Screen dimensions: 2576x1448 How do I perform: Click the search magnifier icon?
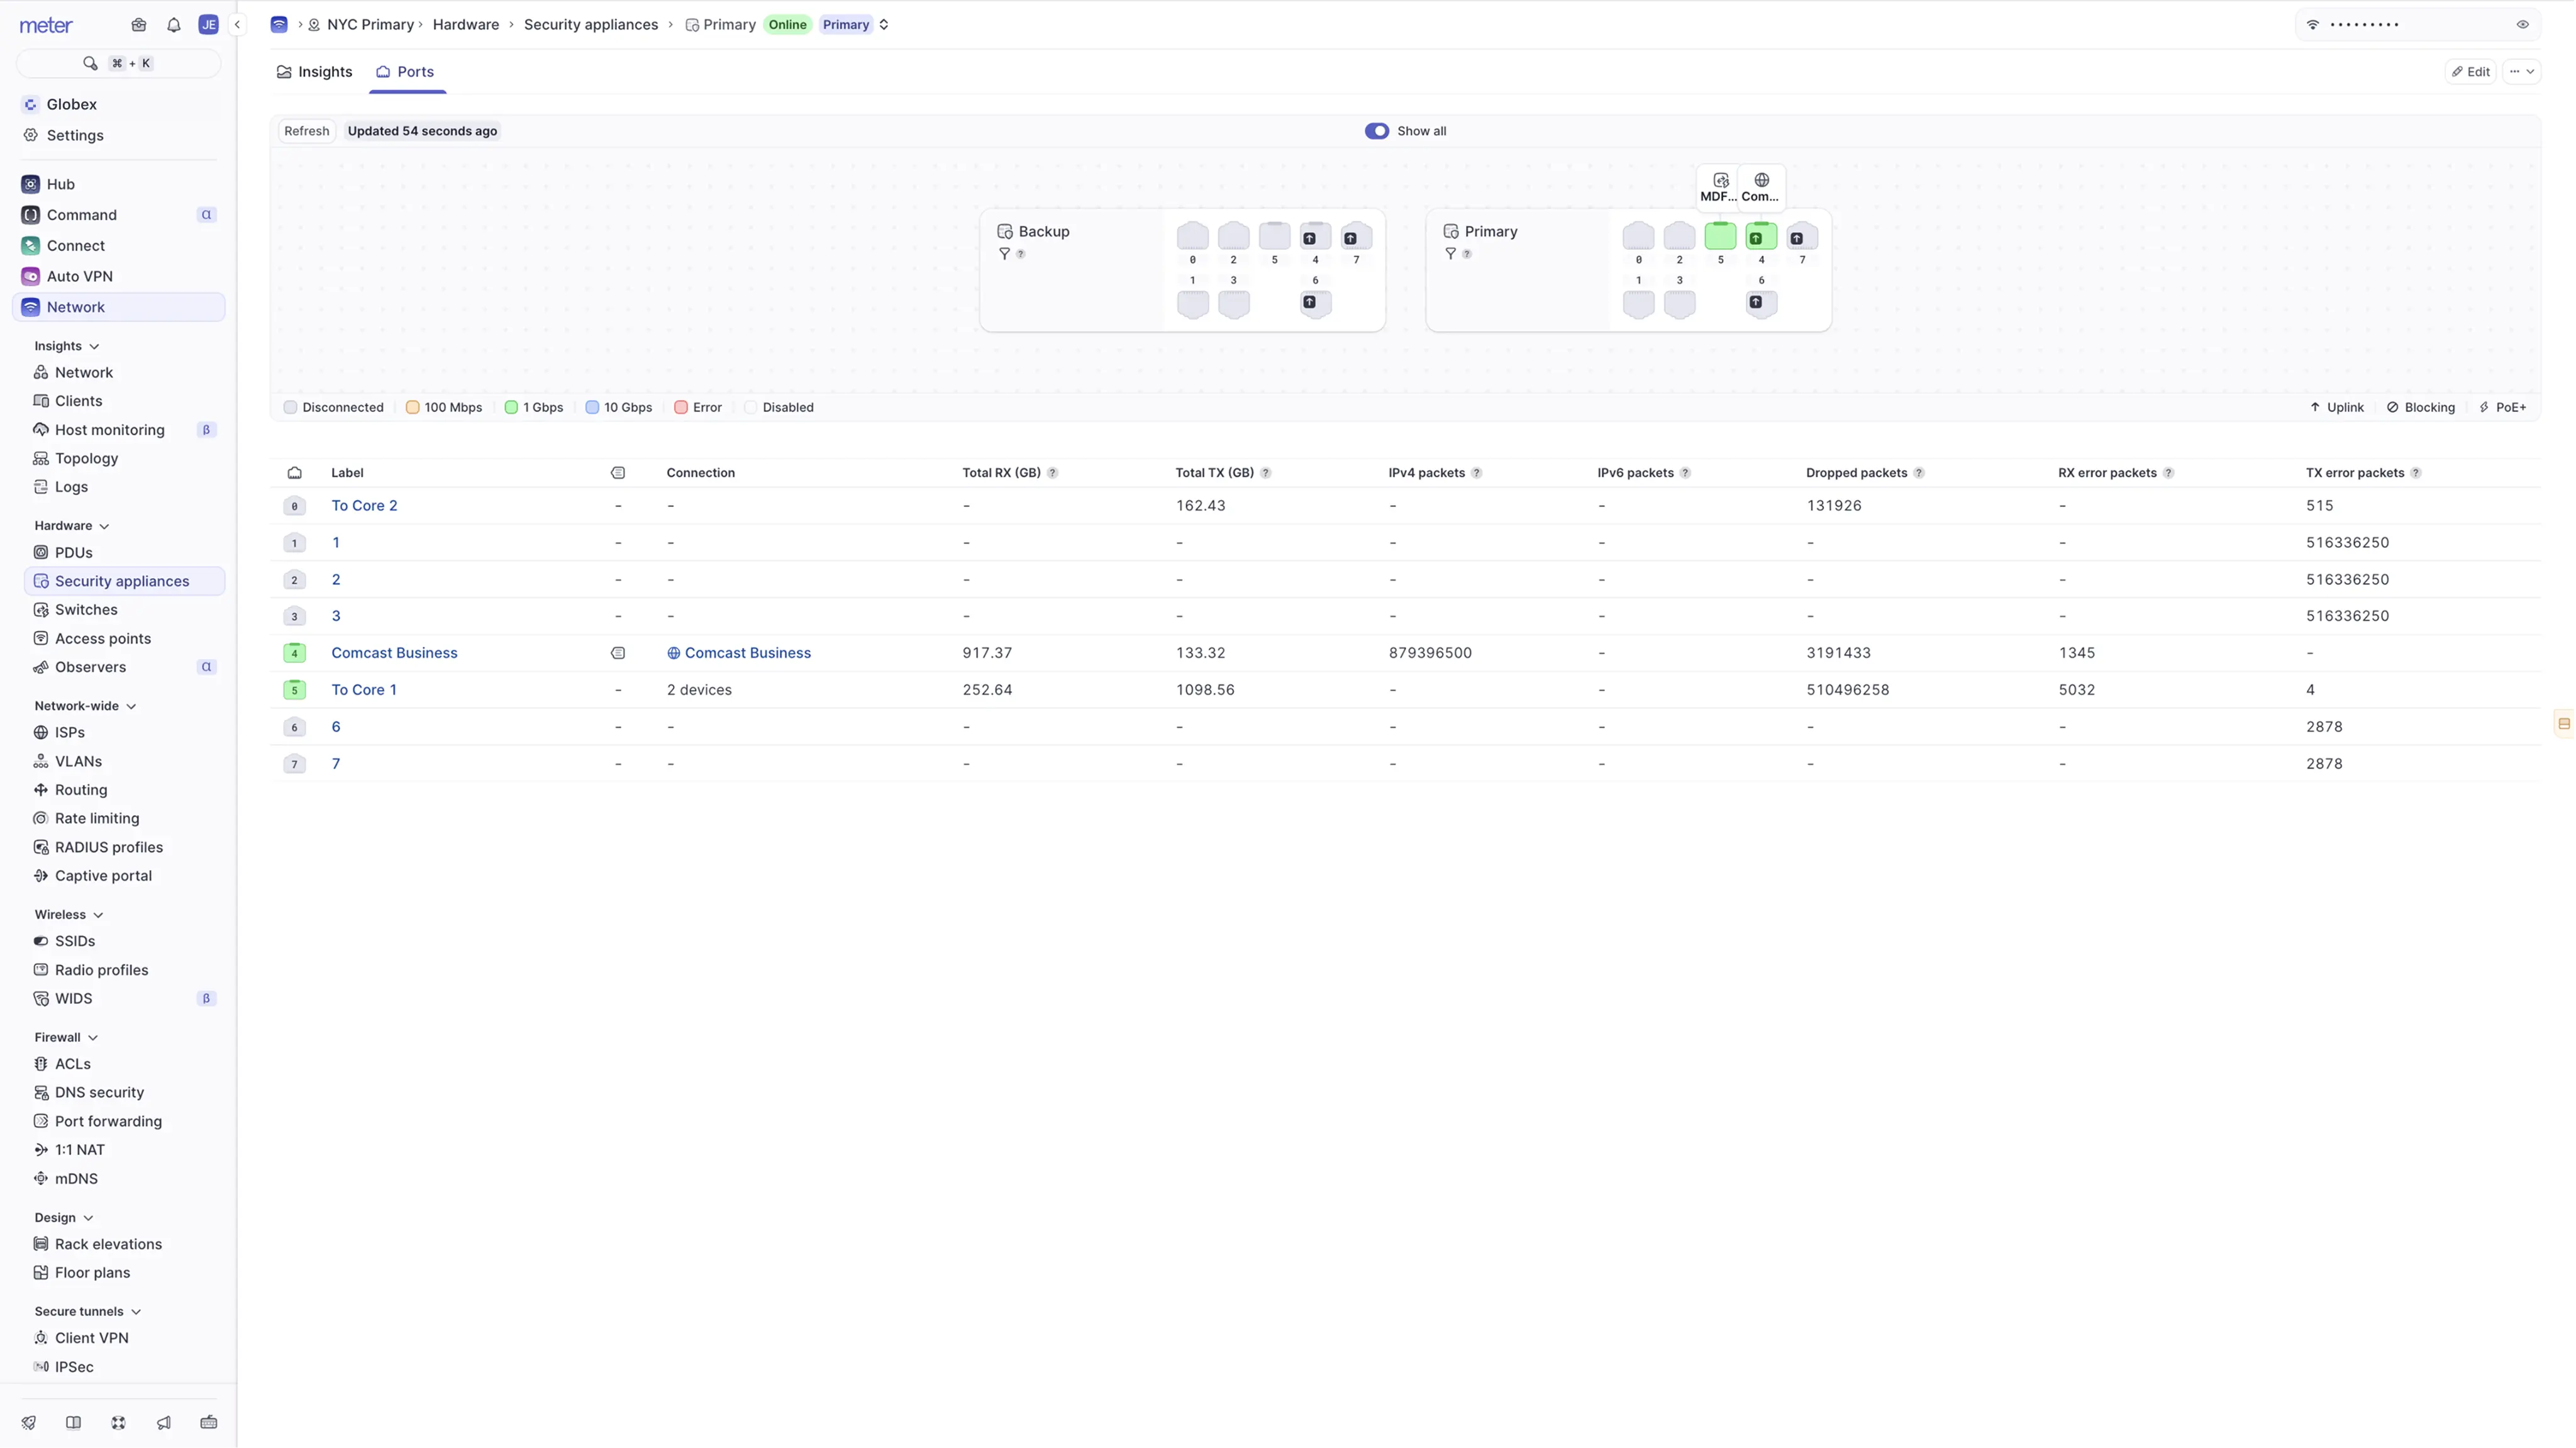[90, 63]
